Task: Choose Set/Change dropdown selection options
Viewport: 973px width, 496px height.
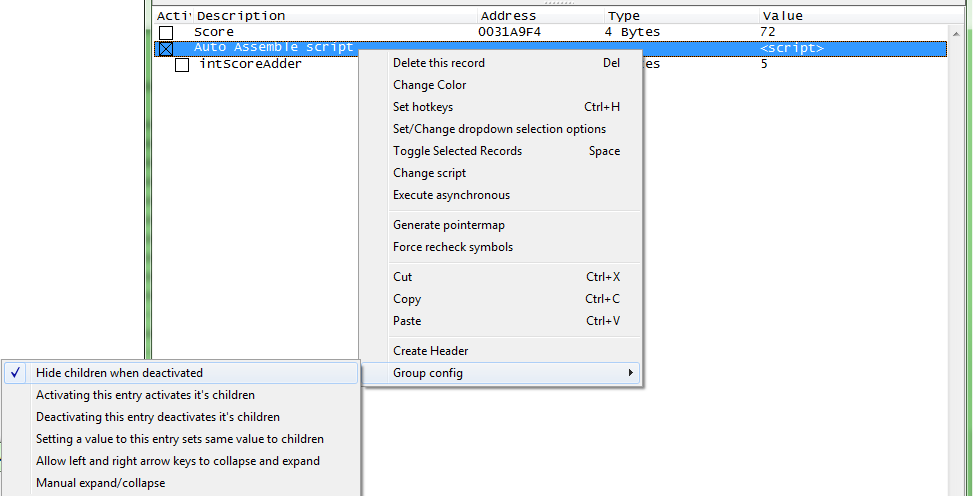Action: tap(499, 129)
